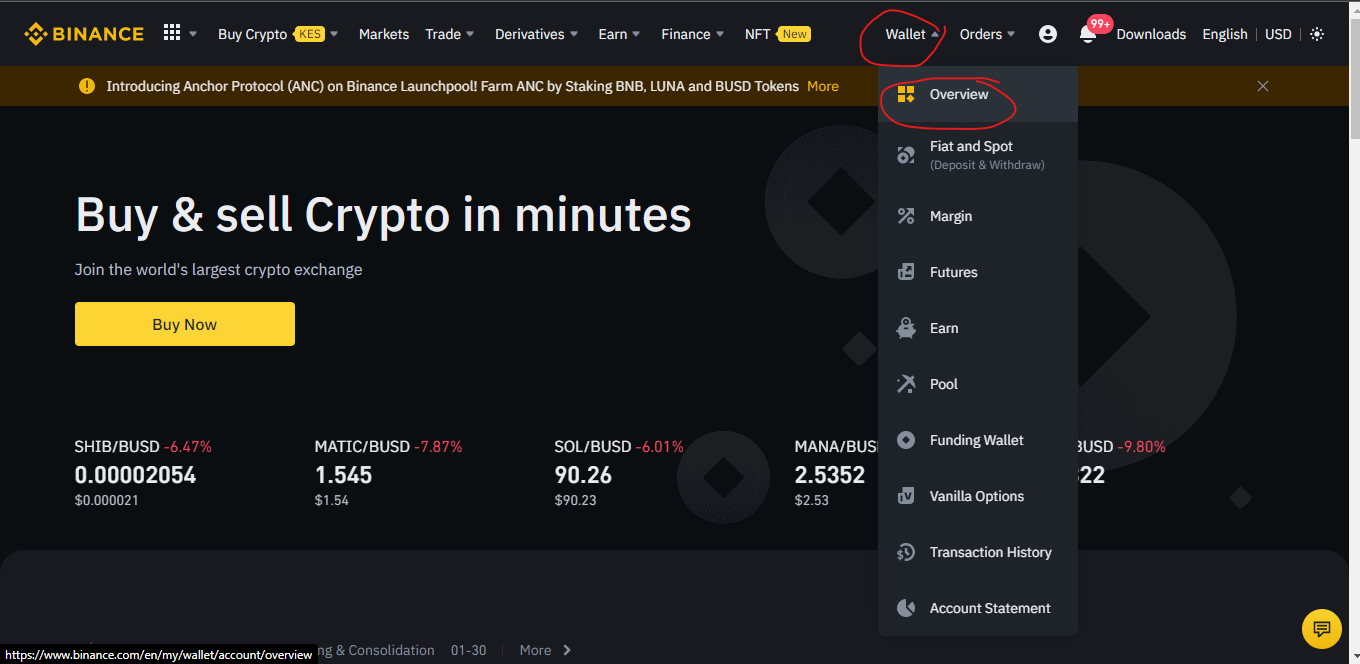Open the notifications bell icon

pos(1088,35)
